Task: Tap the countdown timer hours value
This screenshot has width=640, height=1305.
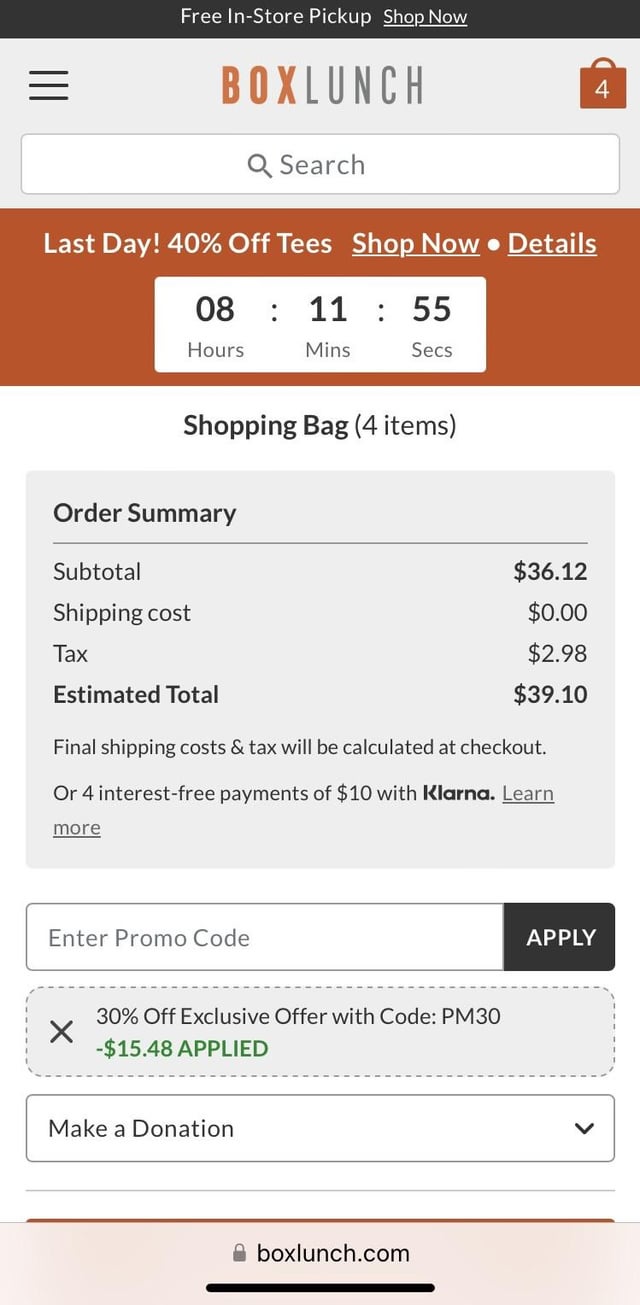Action: pos(215,309)
